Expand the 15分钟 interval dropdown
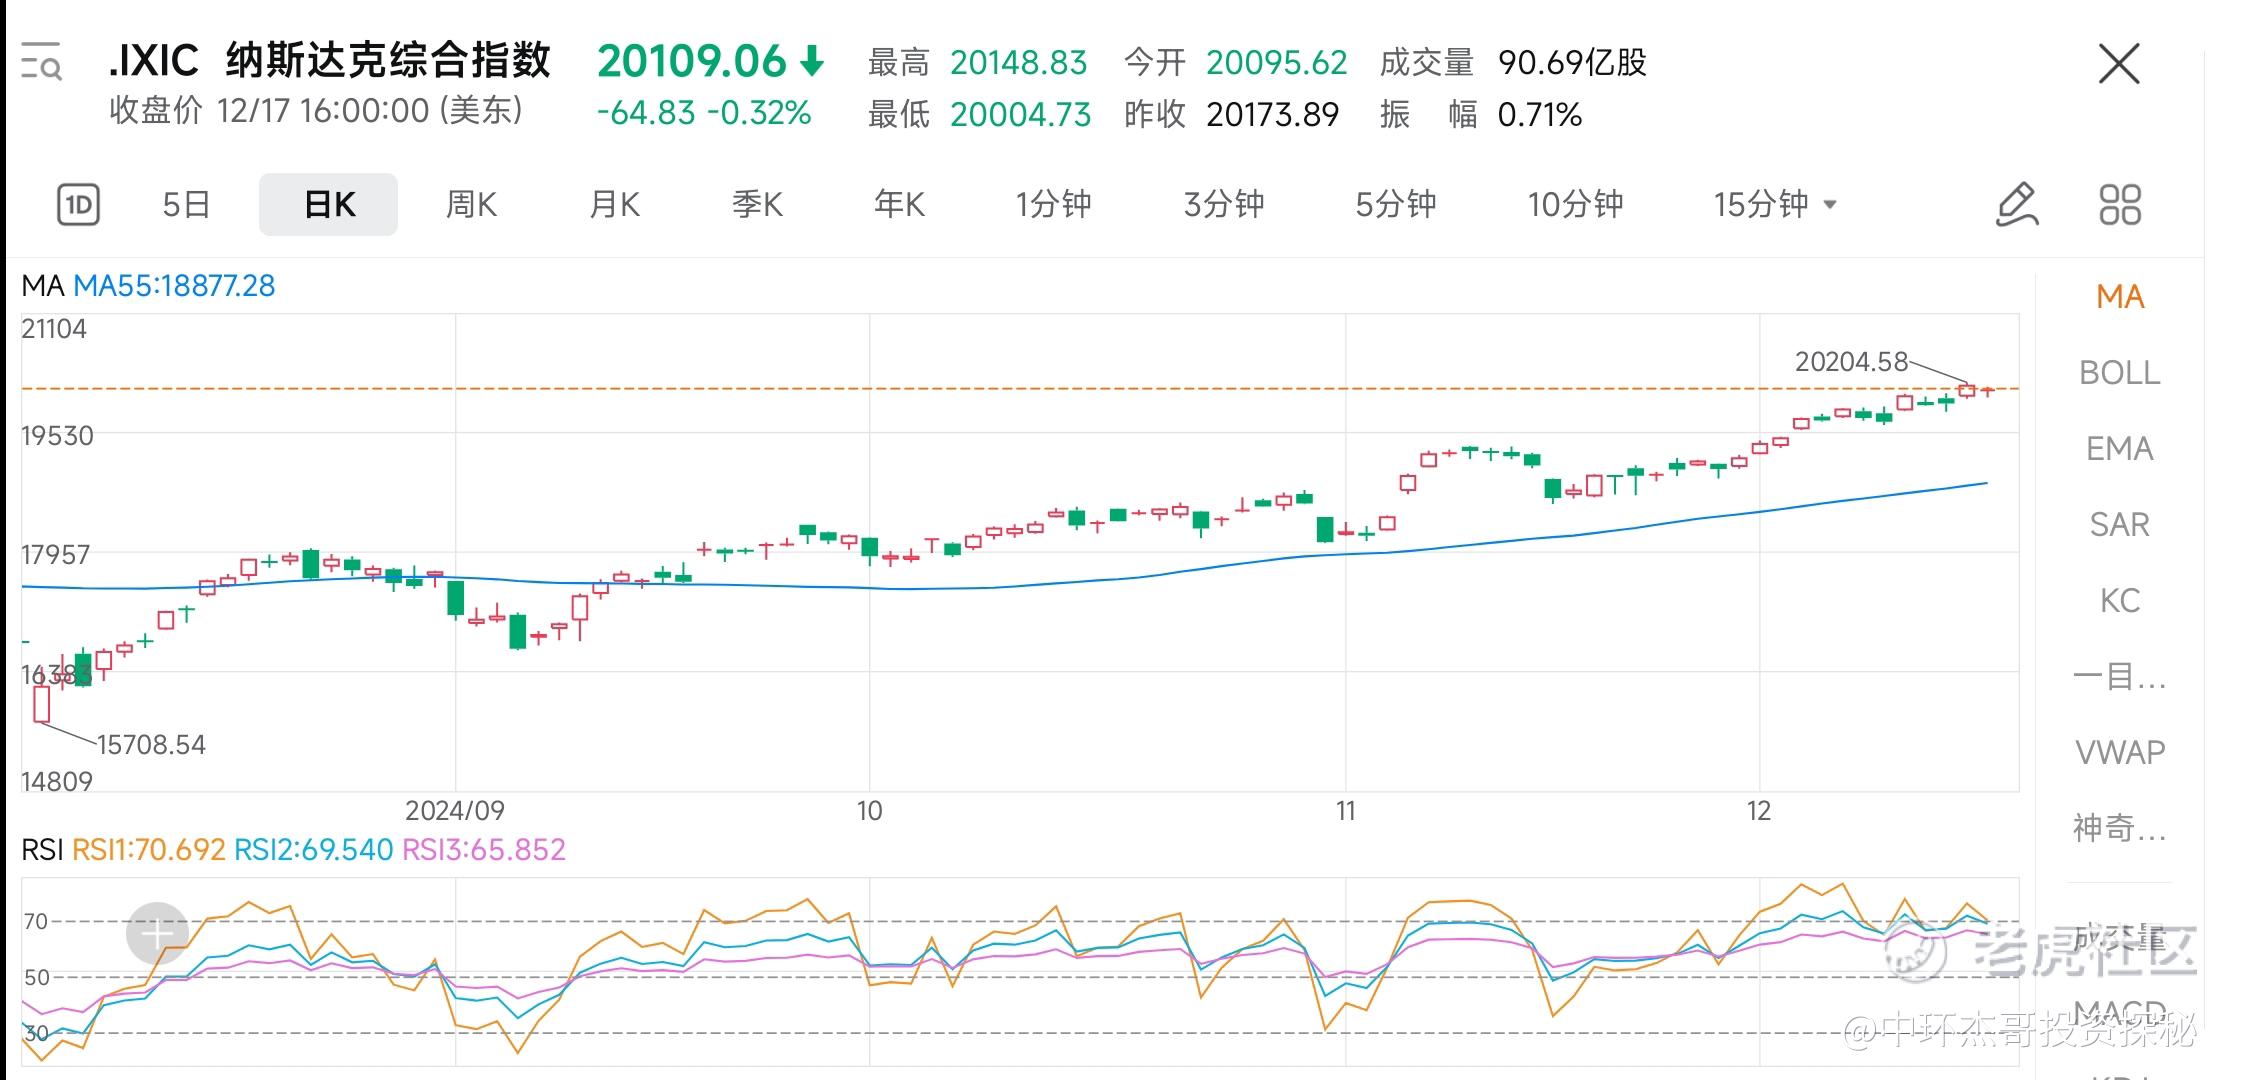Image resolution: width=2241 pixels, height=1080 pixels. click(1775, 204)
